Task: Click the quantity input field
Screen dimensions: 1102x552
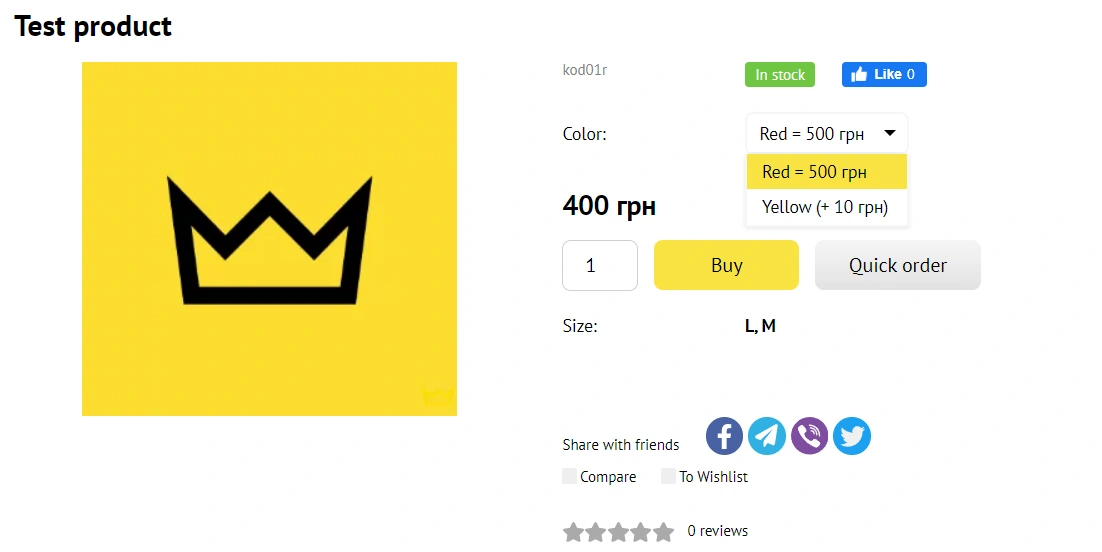Action: (599, 265)
